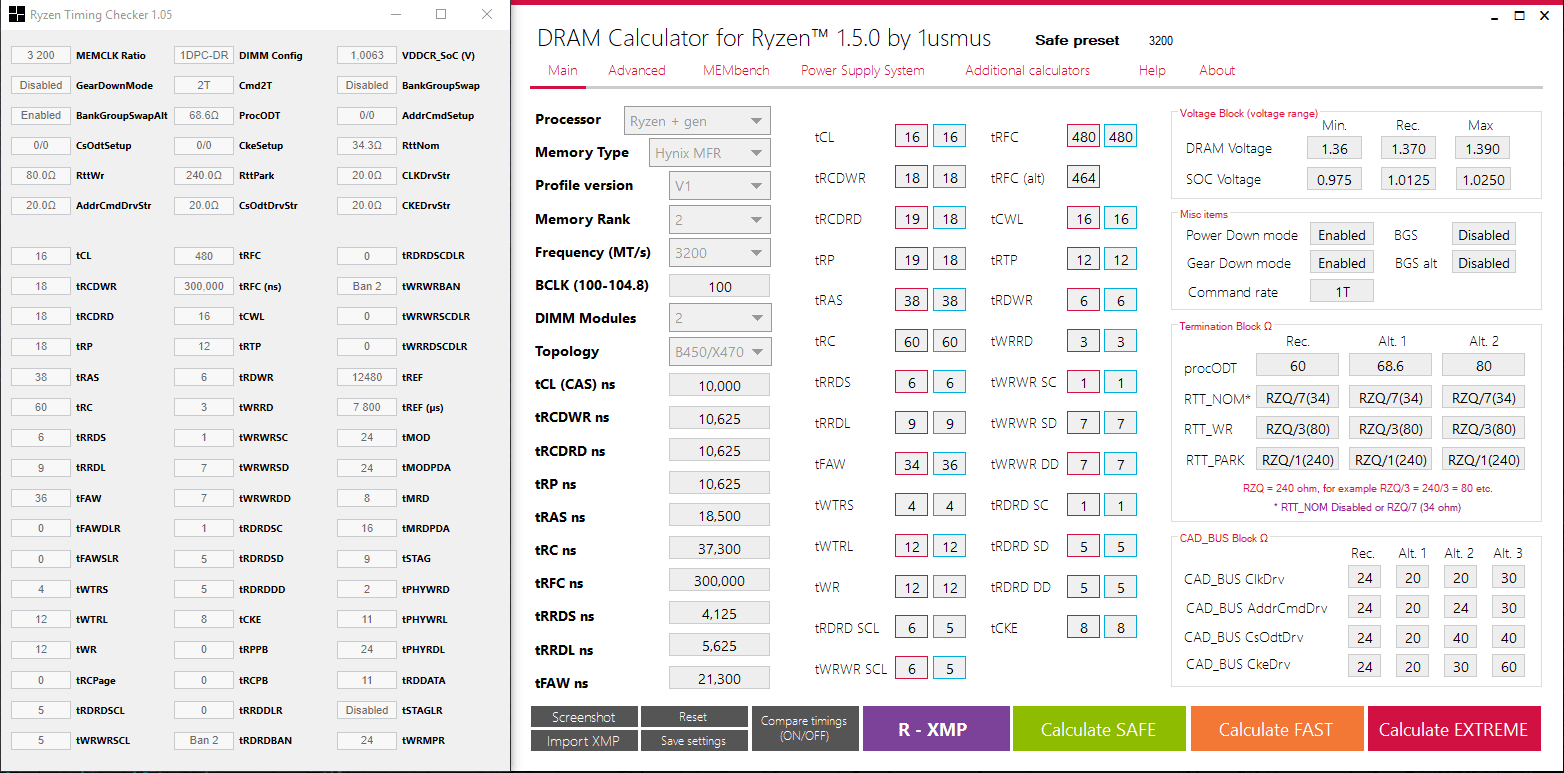Maximize the Ryzen Timing Checker window

point(441,15)
